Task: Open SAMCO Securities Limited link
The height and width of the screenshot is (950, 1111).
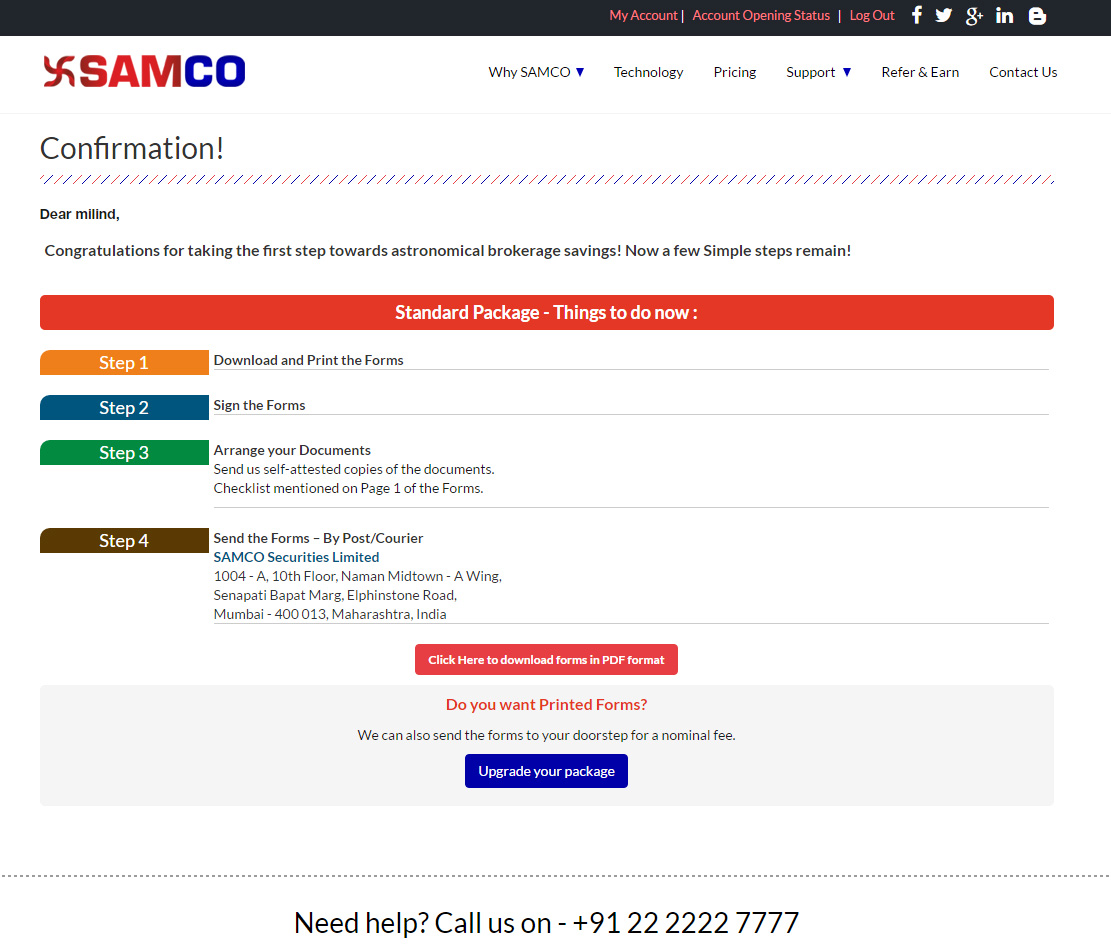Action: 296,558
